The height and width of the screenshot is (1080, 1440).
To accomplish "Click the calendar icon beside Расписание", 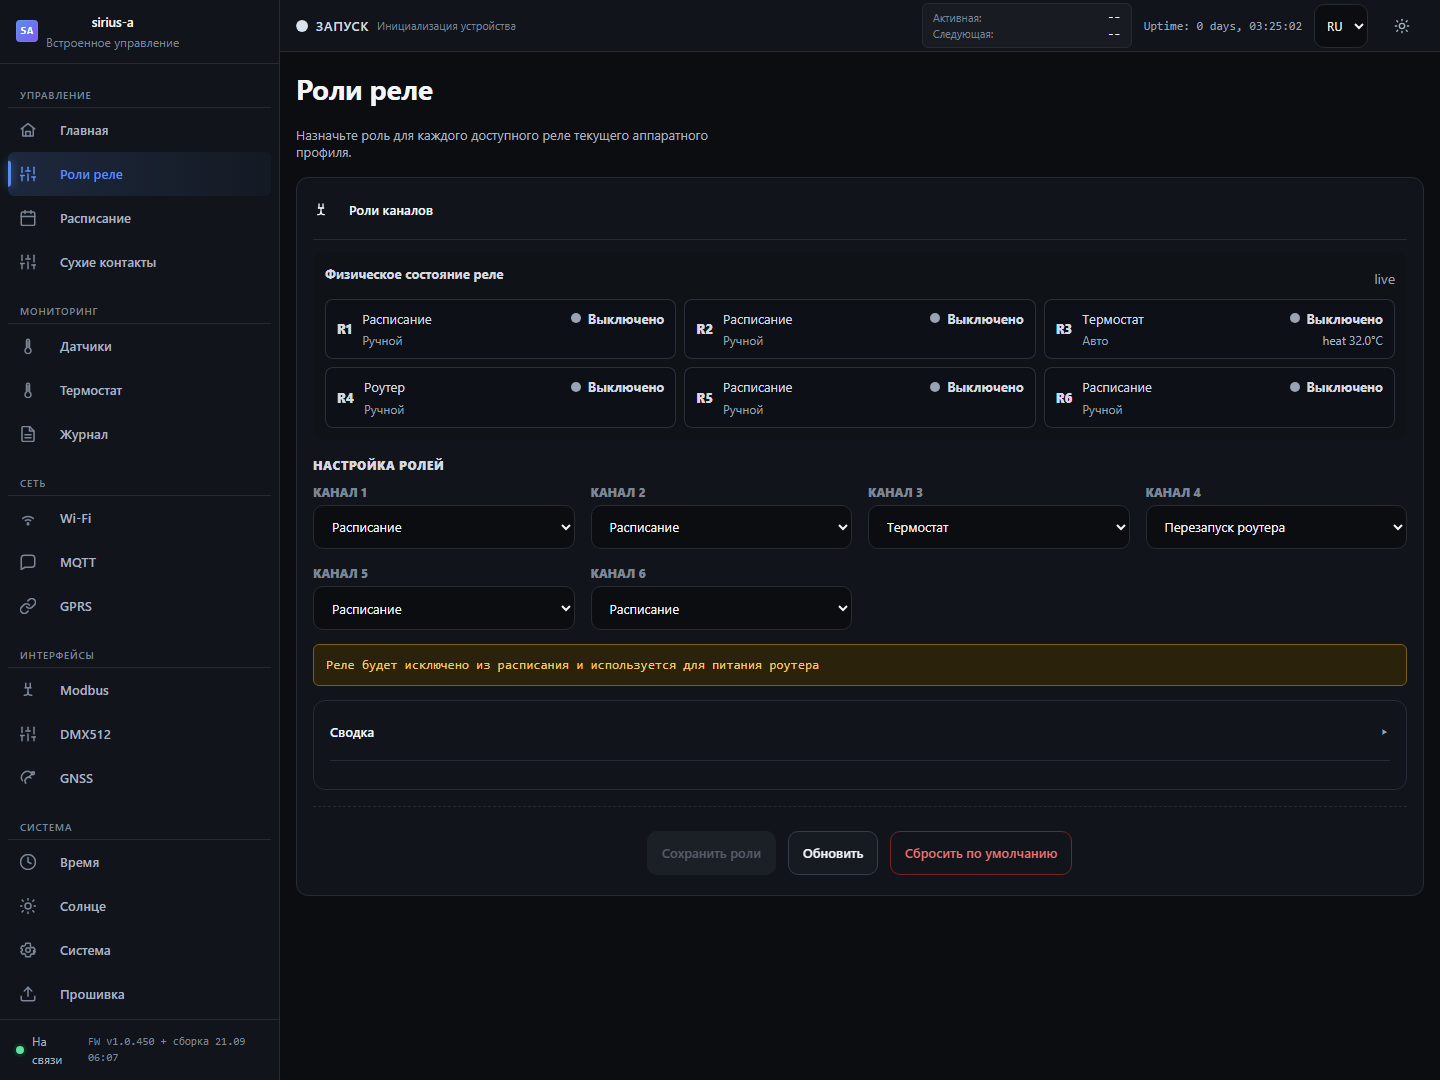I will tap(28, 218).
